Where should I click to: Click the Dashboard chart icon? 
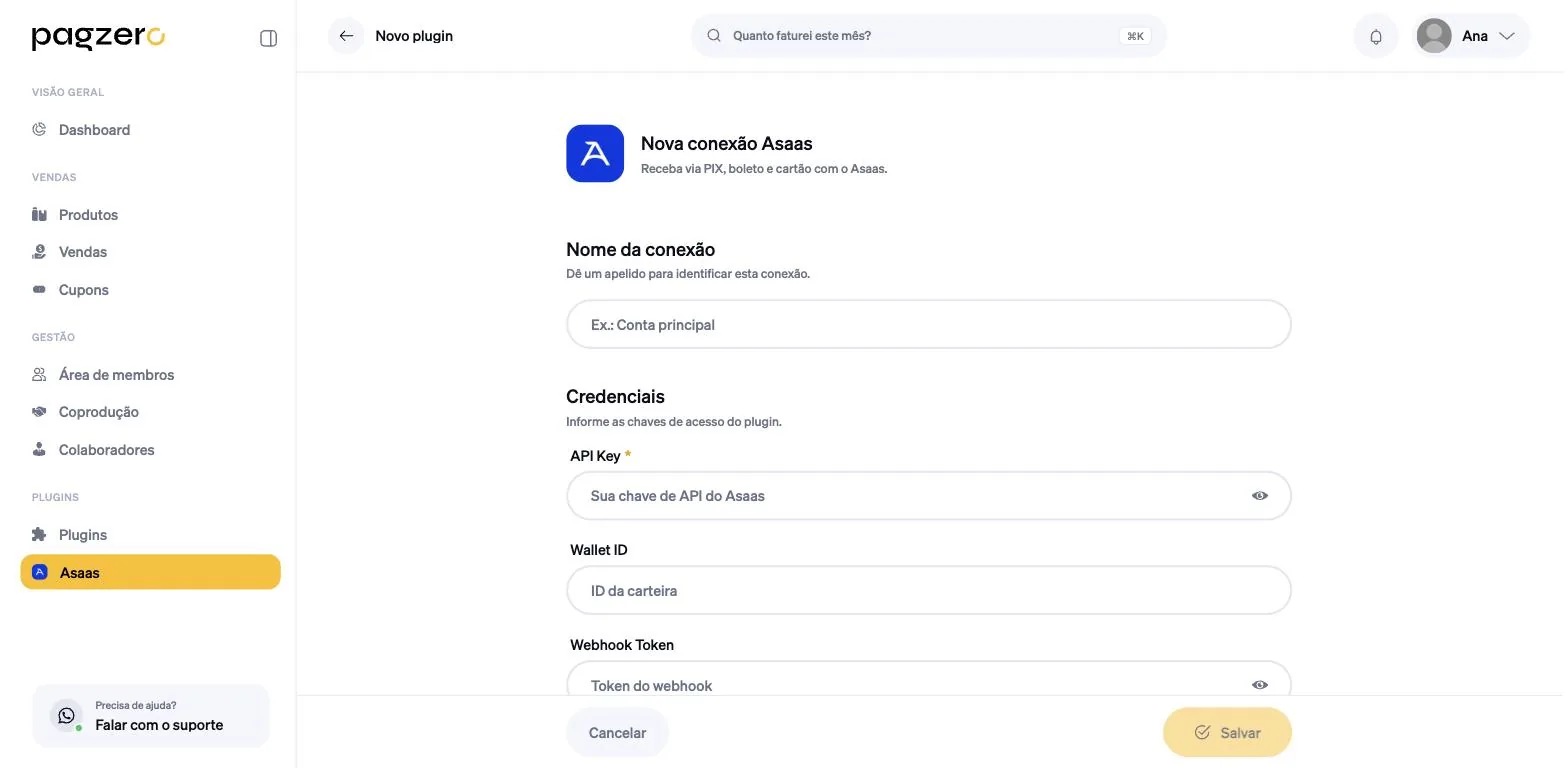click(40, 129)
